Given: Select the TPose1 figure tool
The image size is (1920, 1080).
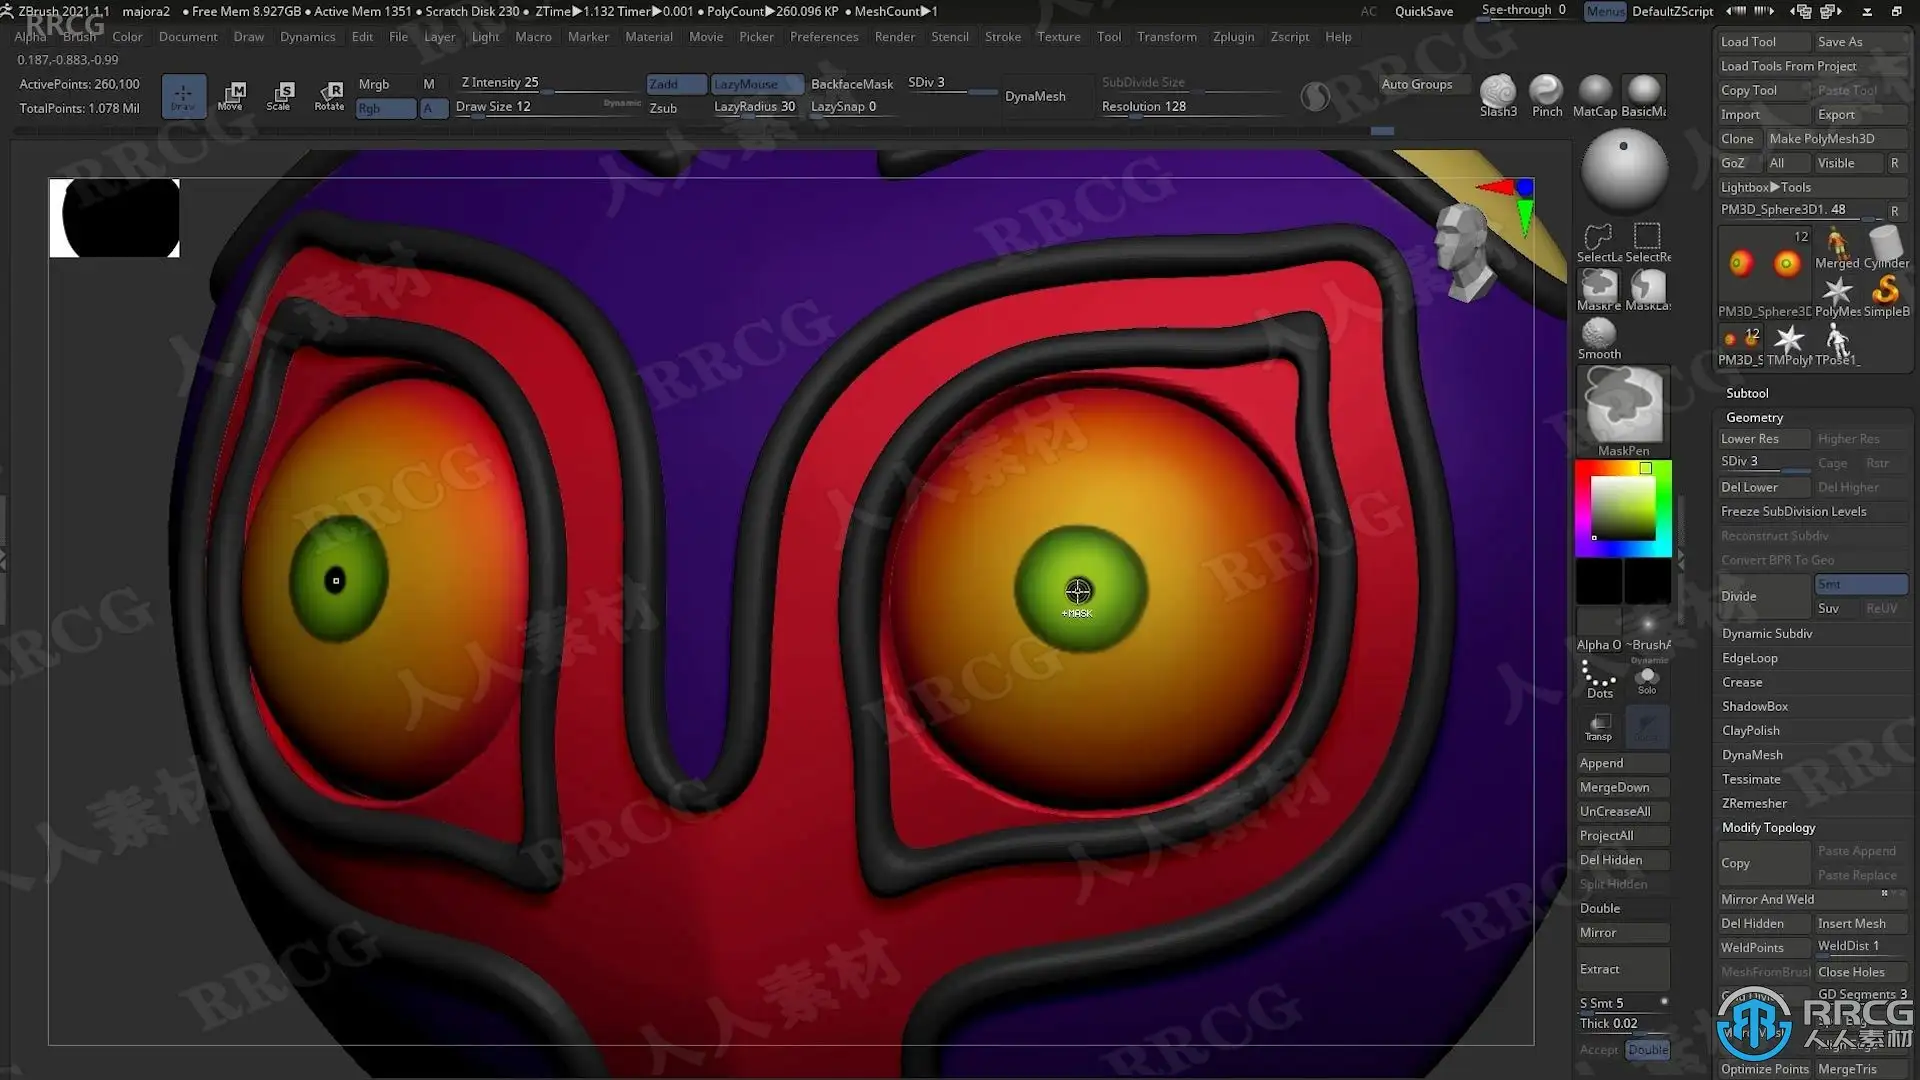Looking at the screenshot, I should pyautogui.click(x=1837, y=345).
